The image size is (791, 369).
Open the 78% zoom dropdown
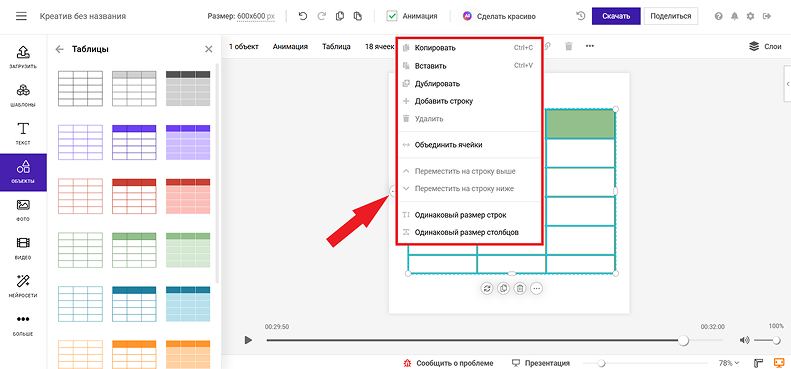[728, 363]
